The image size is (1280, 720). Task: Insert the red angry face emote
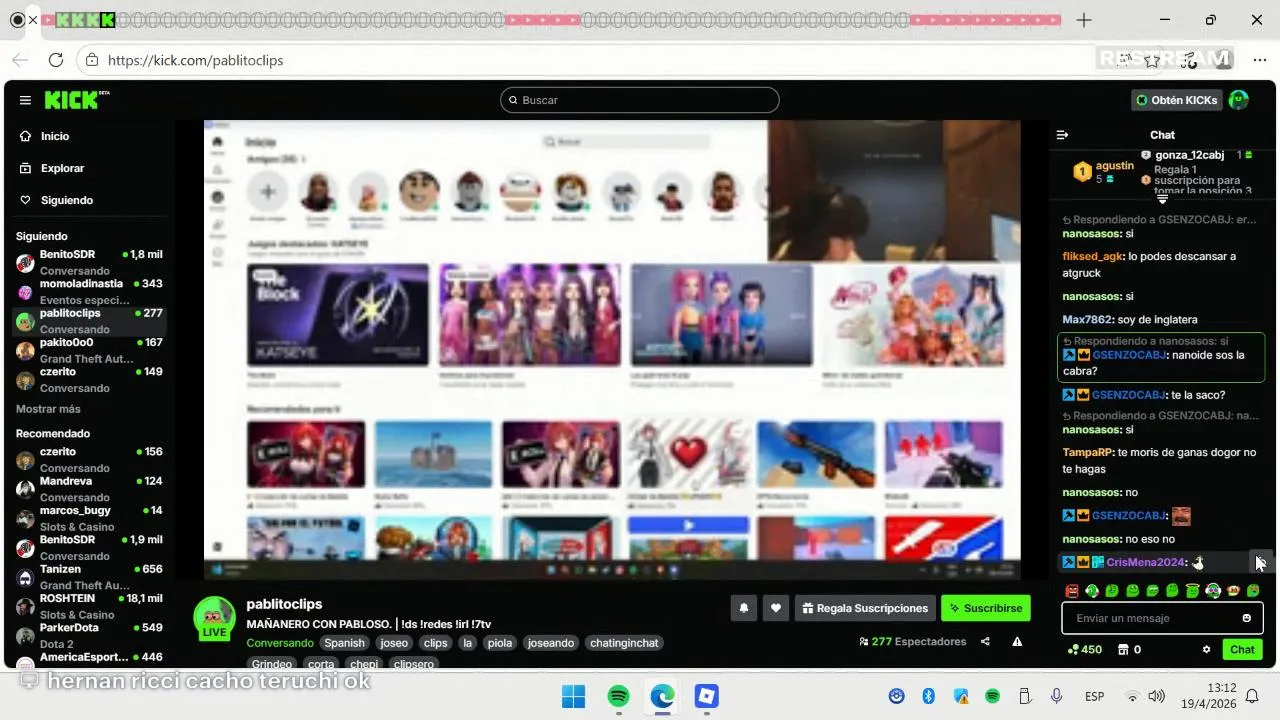click(1072, 591)
